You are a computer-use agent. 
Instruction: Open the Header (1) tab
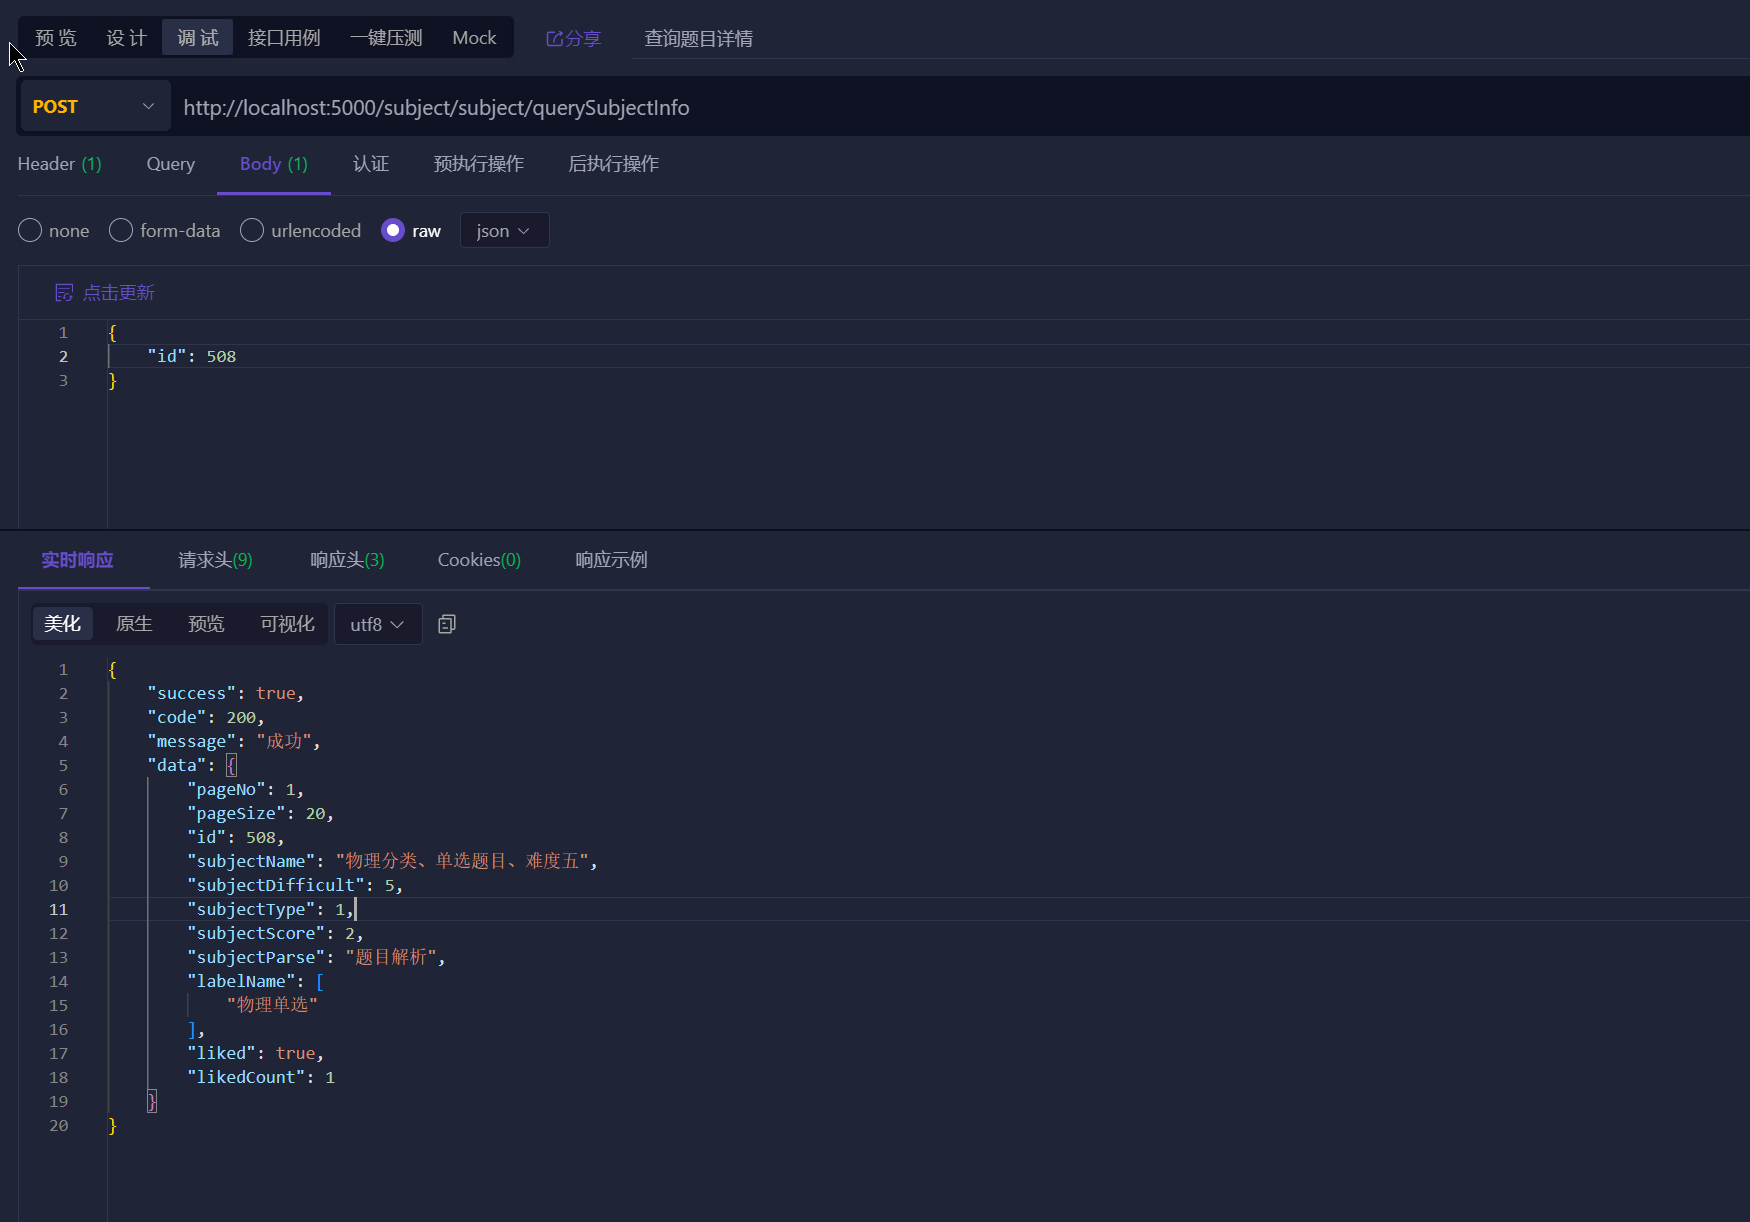pos(60,164)
